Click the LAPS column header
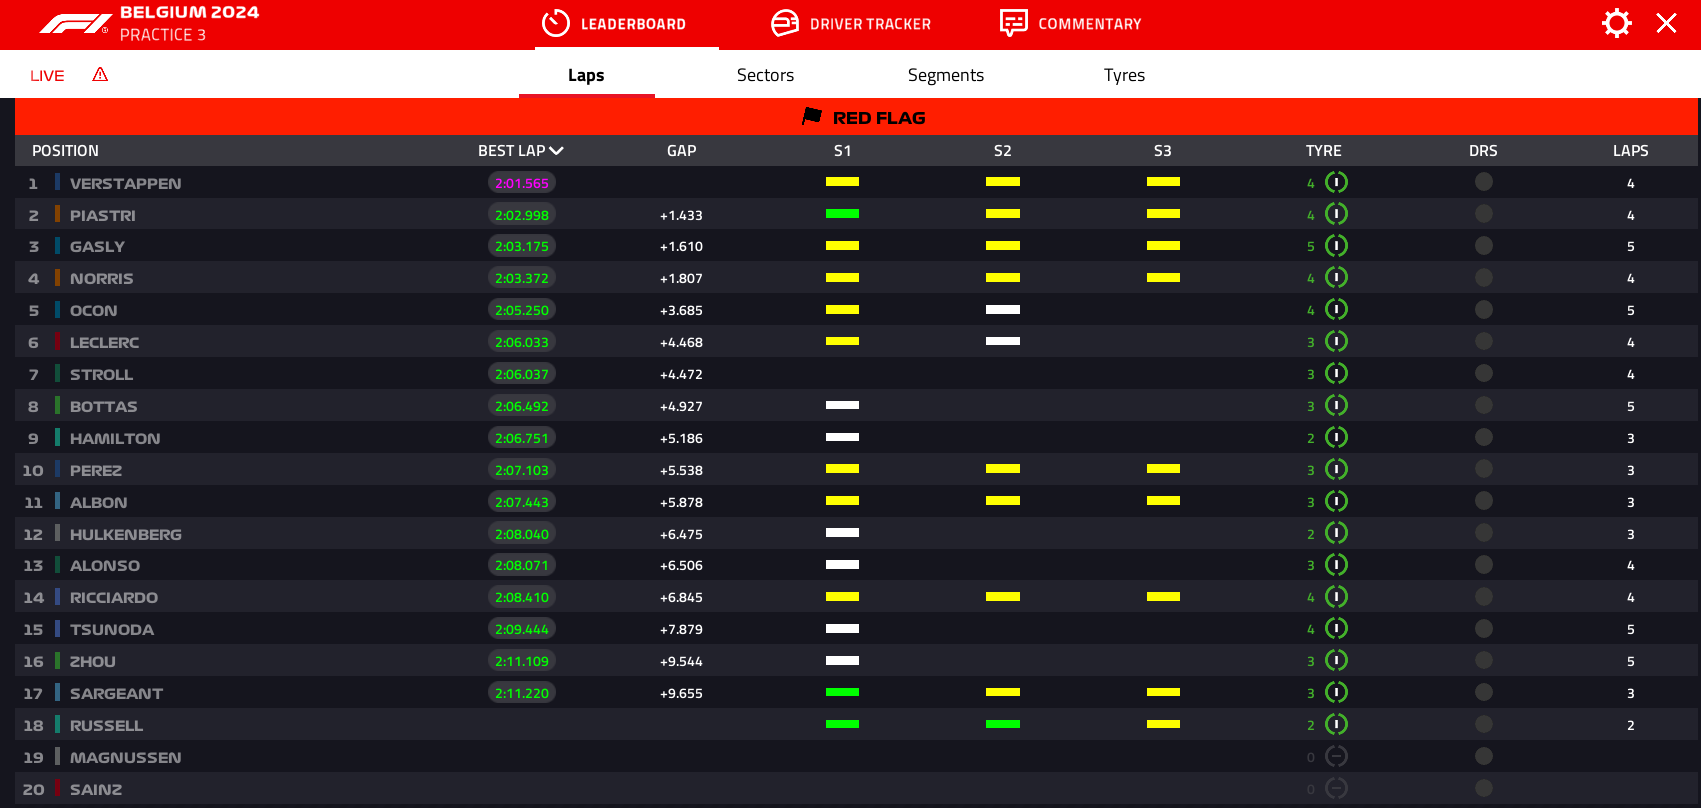This screenshot has width=1701, height=808. (x=1630, y=151)
